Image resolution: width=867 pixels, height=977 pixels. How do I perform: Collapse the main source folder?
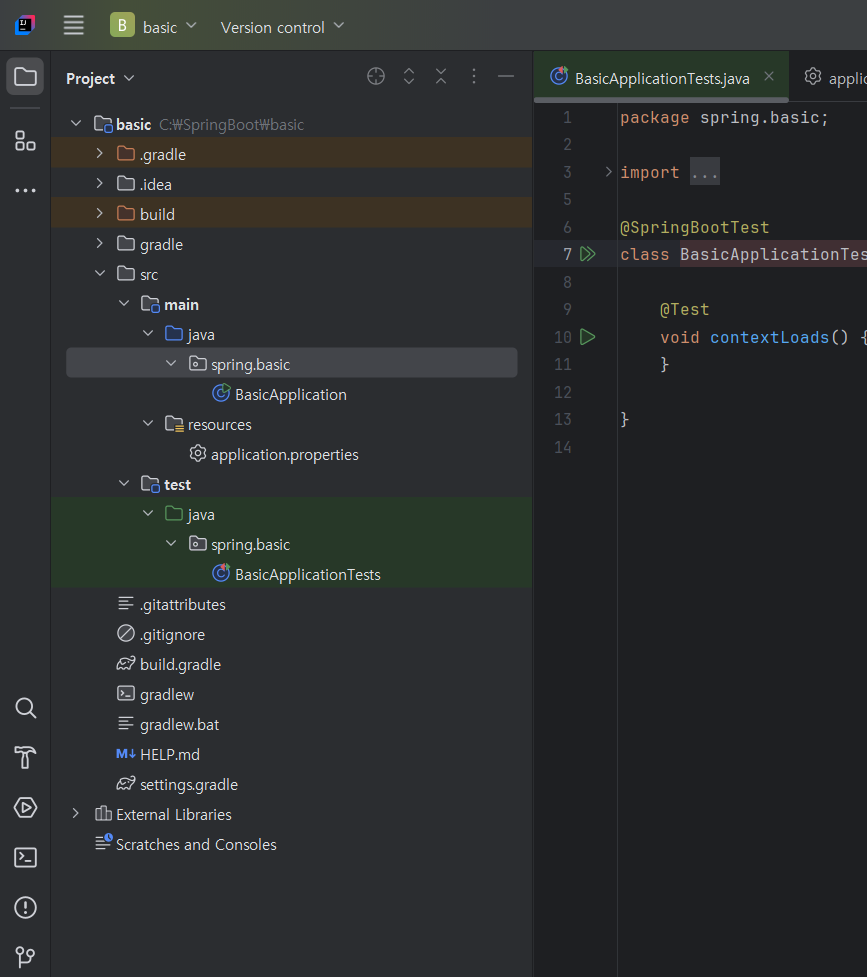tap(124, 303)
